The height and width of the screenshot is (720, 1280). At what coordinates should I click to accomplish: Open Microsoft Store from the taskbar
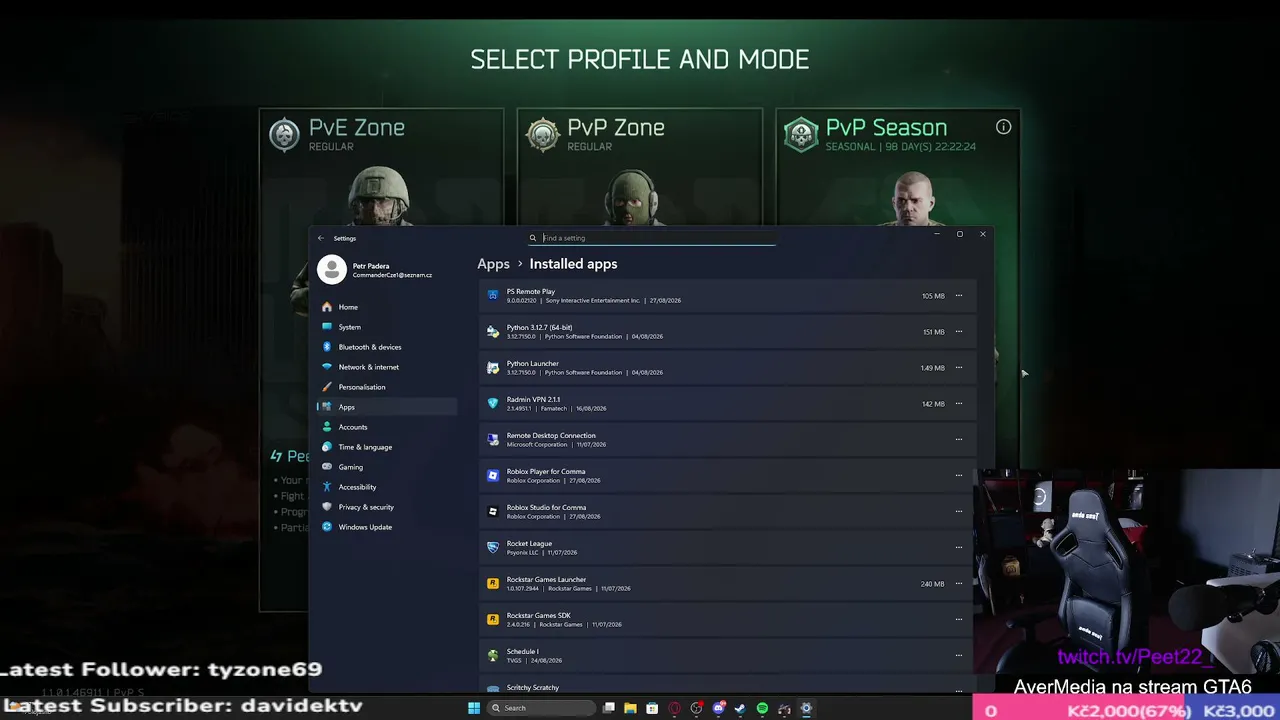(x=652, y=708)
